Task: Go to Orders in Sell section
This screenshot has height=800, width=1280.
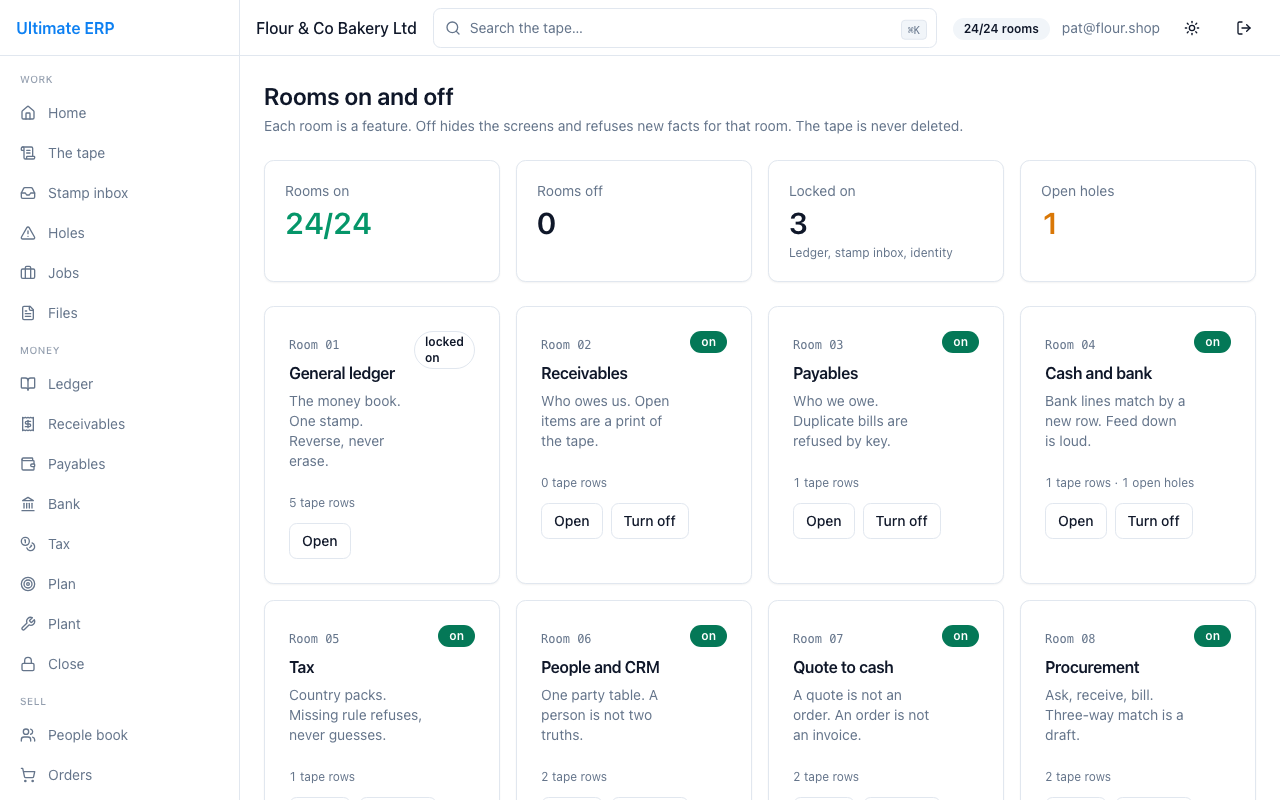Action: pos(120,775)
